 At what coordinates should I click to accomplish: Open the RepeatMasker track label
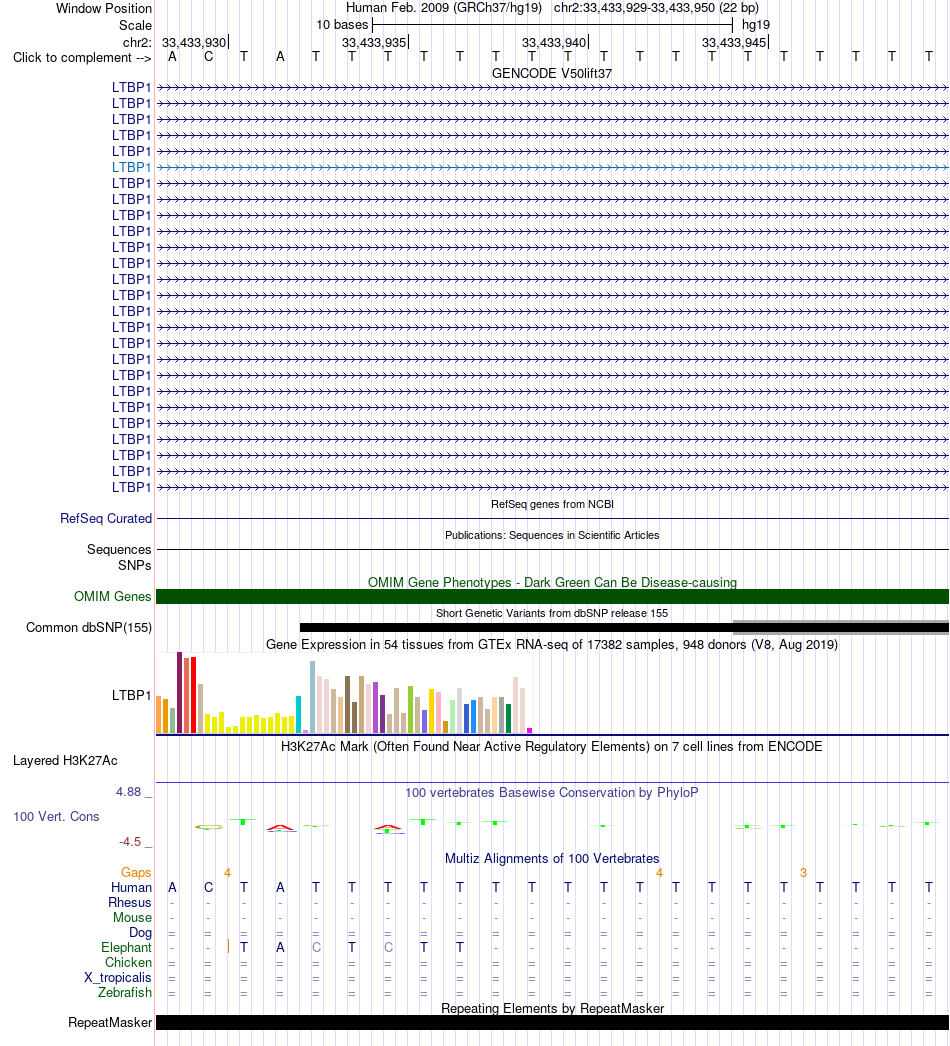click(x=110, y=1023)
